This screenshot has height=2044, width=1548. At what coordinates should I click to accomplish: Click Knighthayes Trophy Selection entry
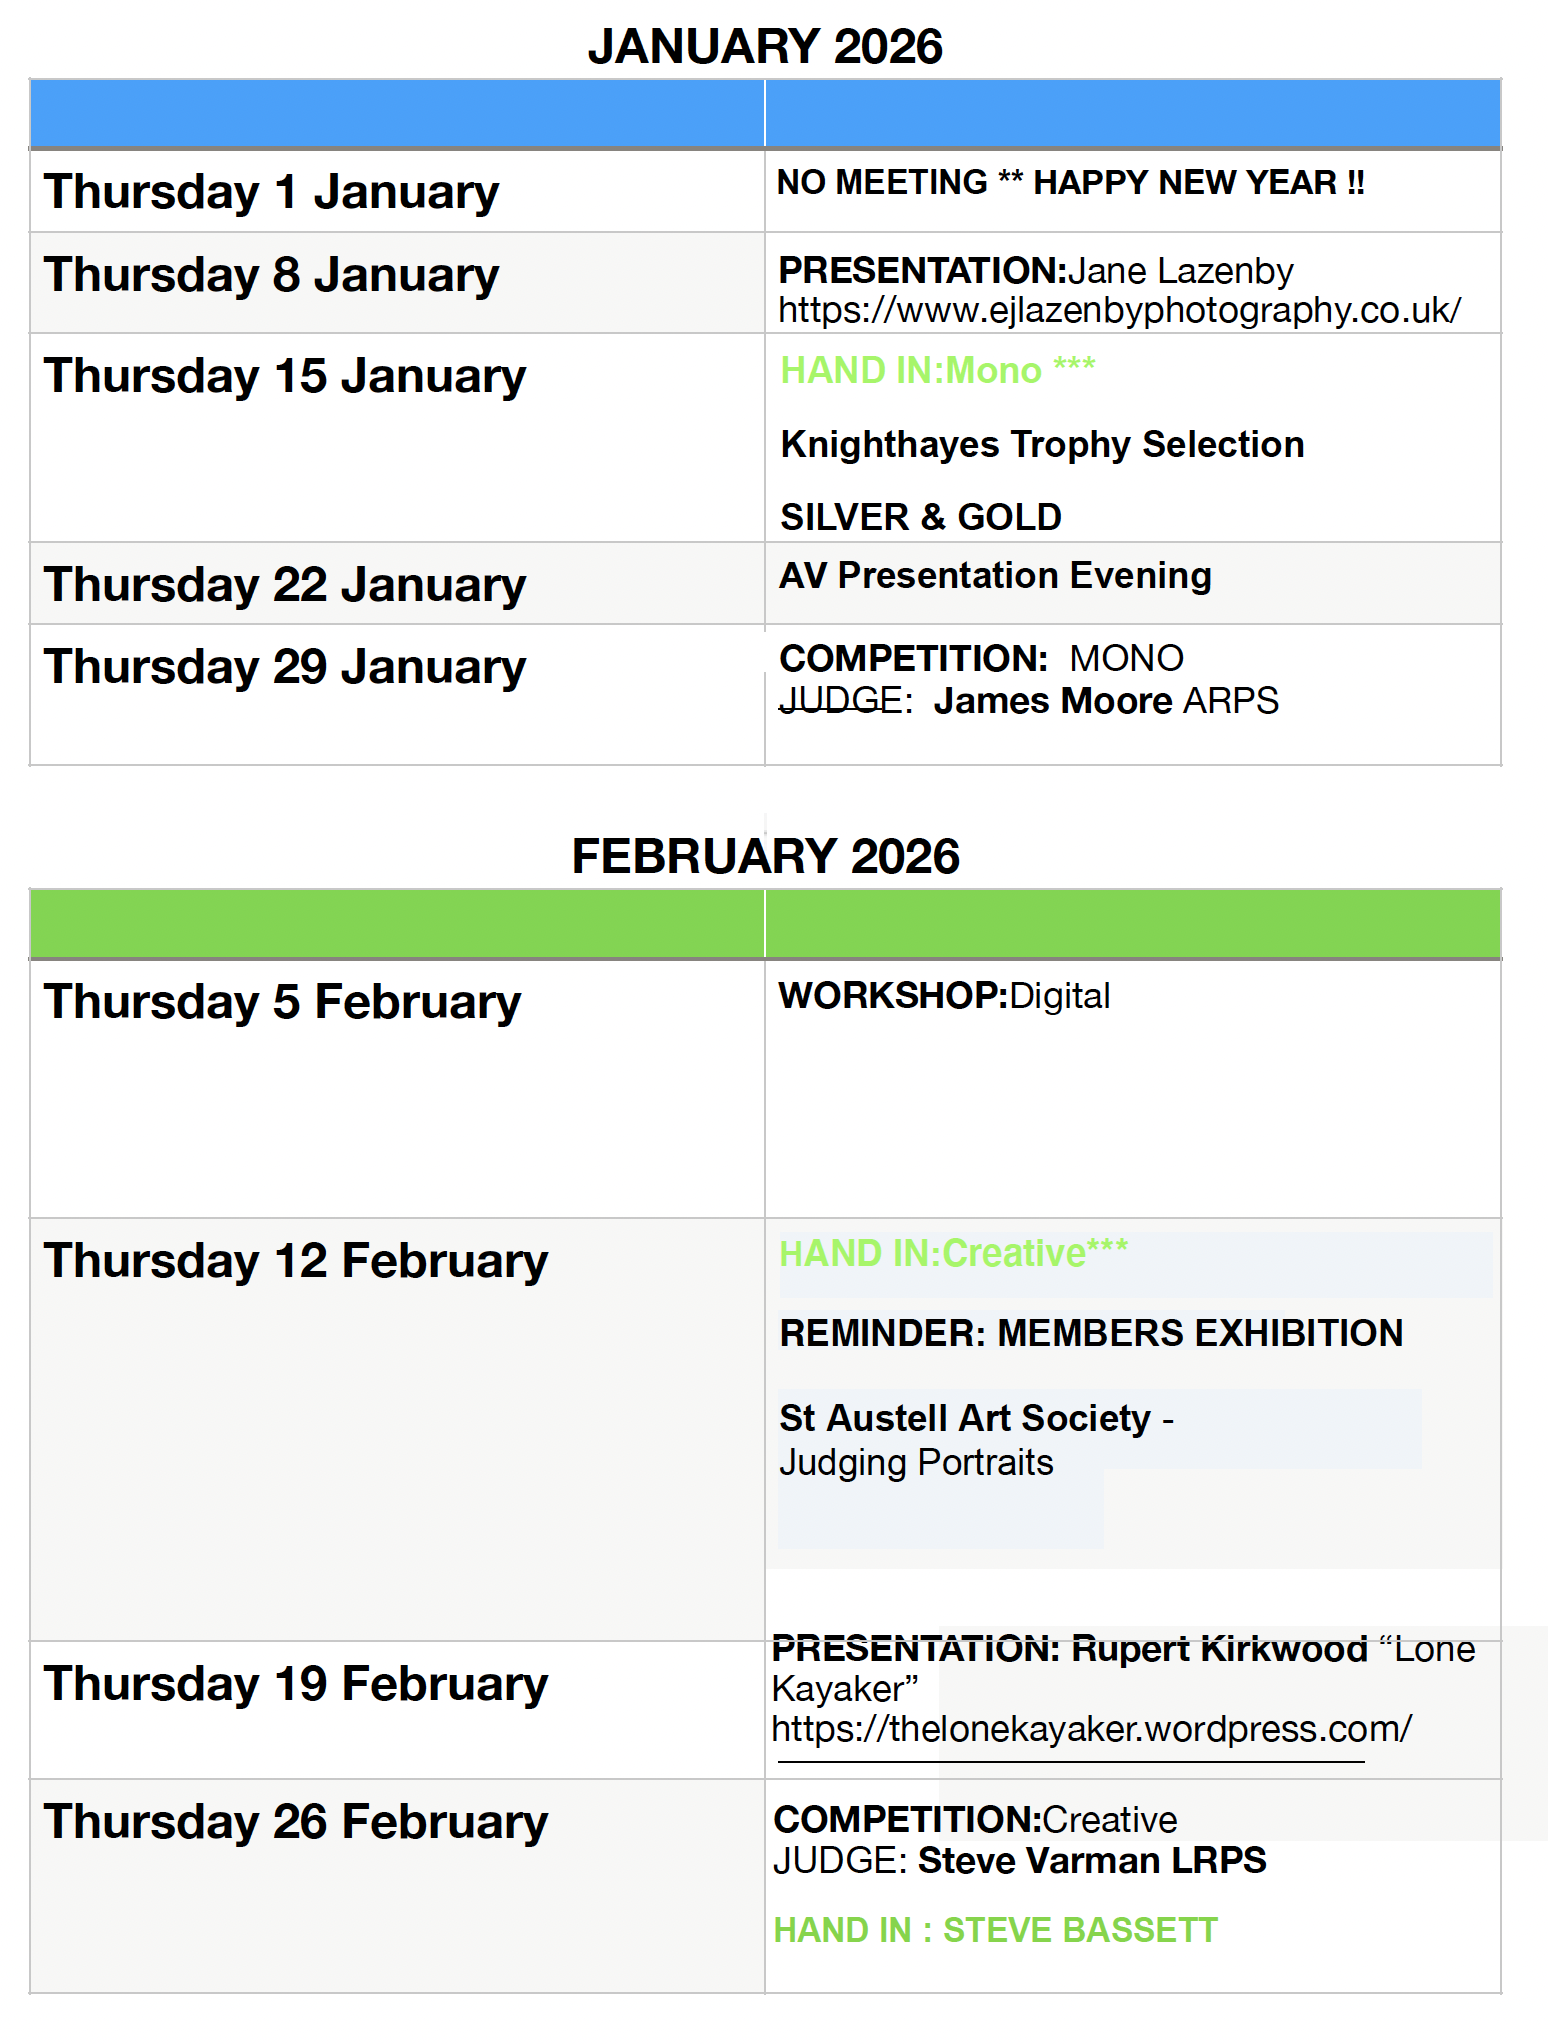point(1042,445)
